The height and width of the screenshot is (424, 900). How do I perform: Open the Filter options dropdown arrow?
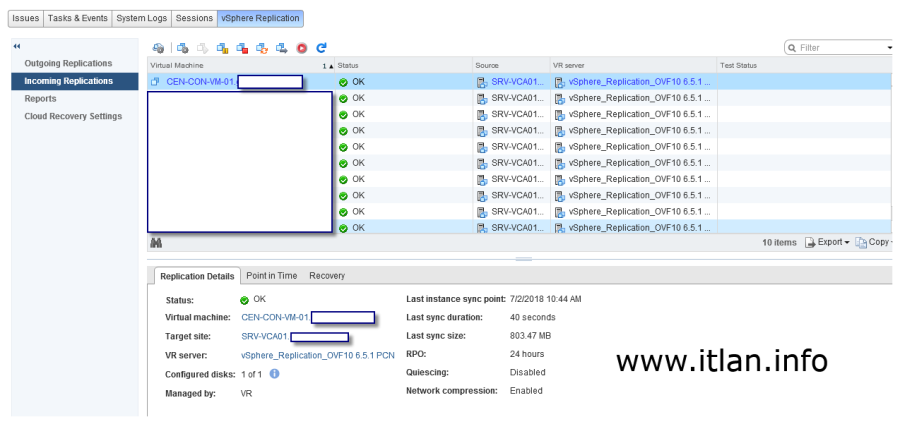pyautogui.click(x=889, y=47)
